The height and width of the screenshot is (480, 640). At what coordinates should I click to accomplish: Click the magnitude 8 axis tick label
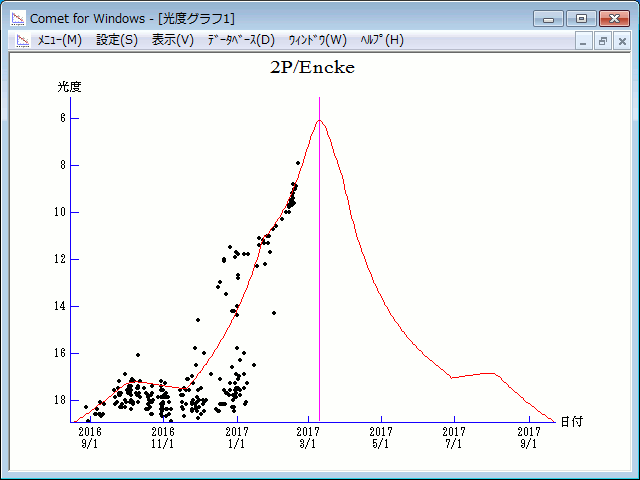point(63,165)
